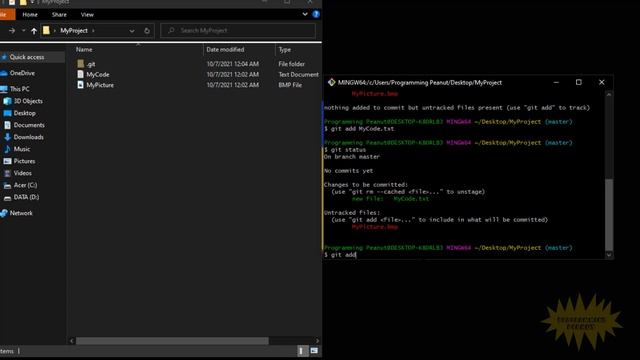The width and height of the screenshot is (640, 360).
Task: Open Pictures in navigation pane
Action: pyautogui.click(x=24, y=161)
